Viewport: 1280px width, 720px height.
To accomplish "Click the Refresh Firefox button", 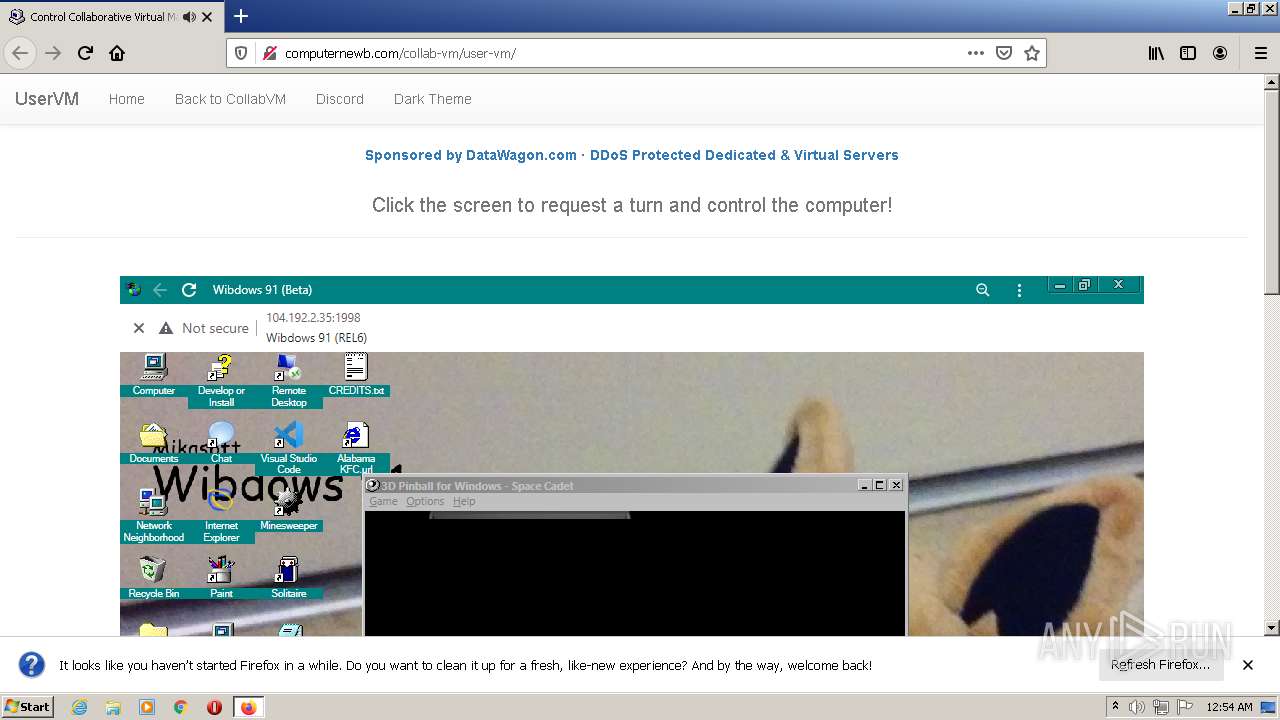I will (x=1160, y=665).
